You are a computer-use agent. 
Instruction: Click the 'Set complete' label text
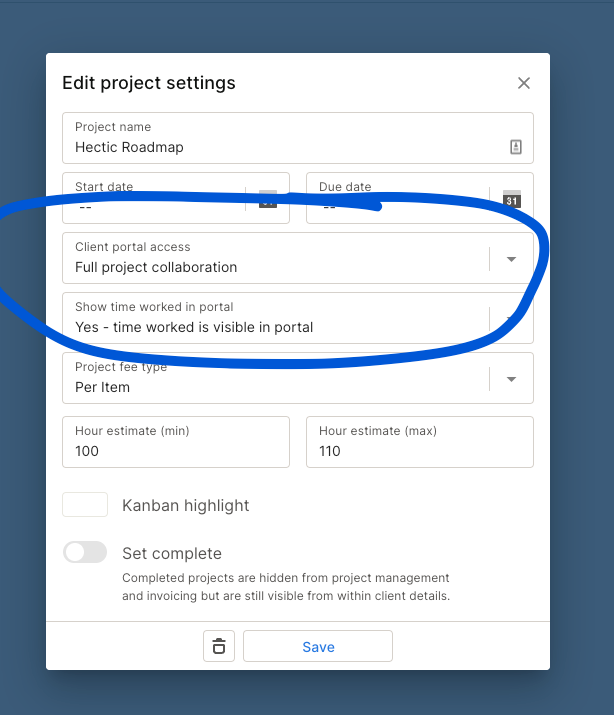click(172, 553)
